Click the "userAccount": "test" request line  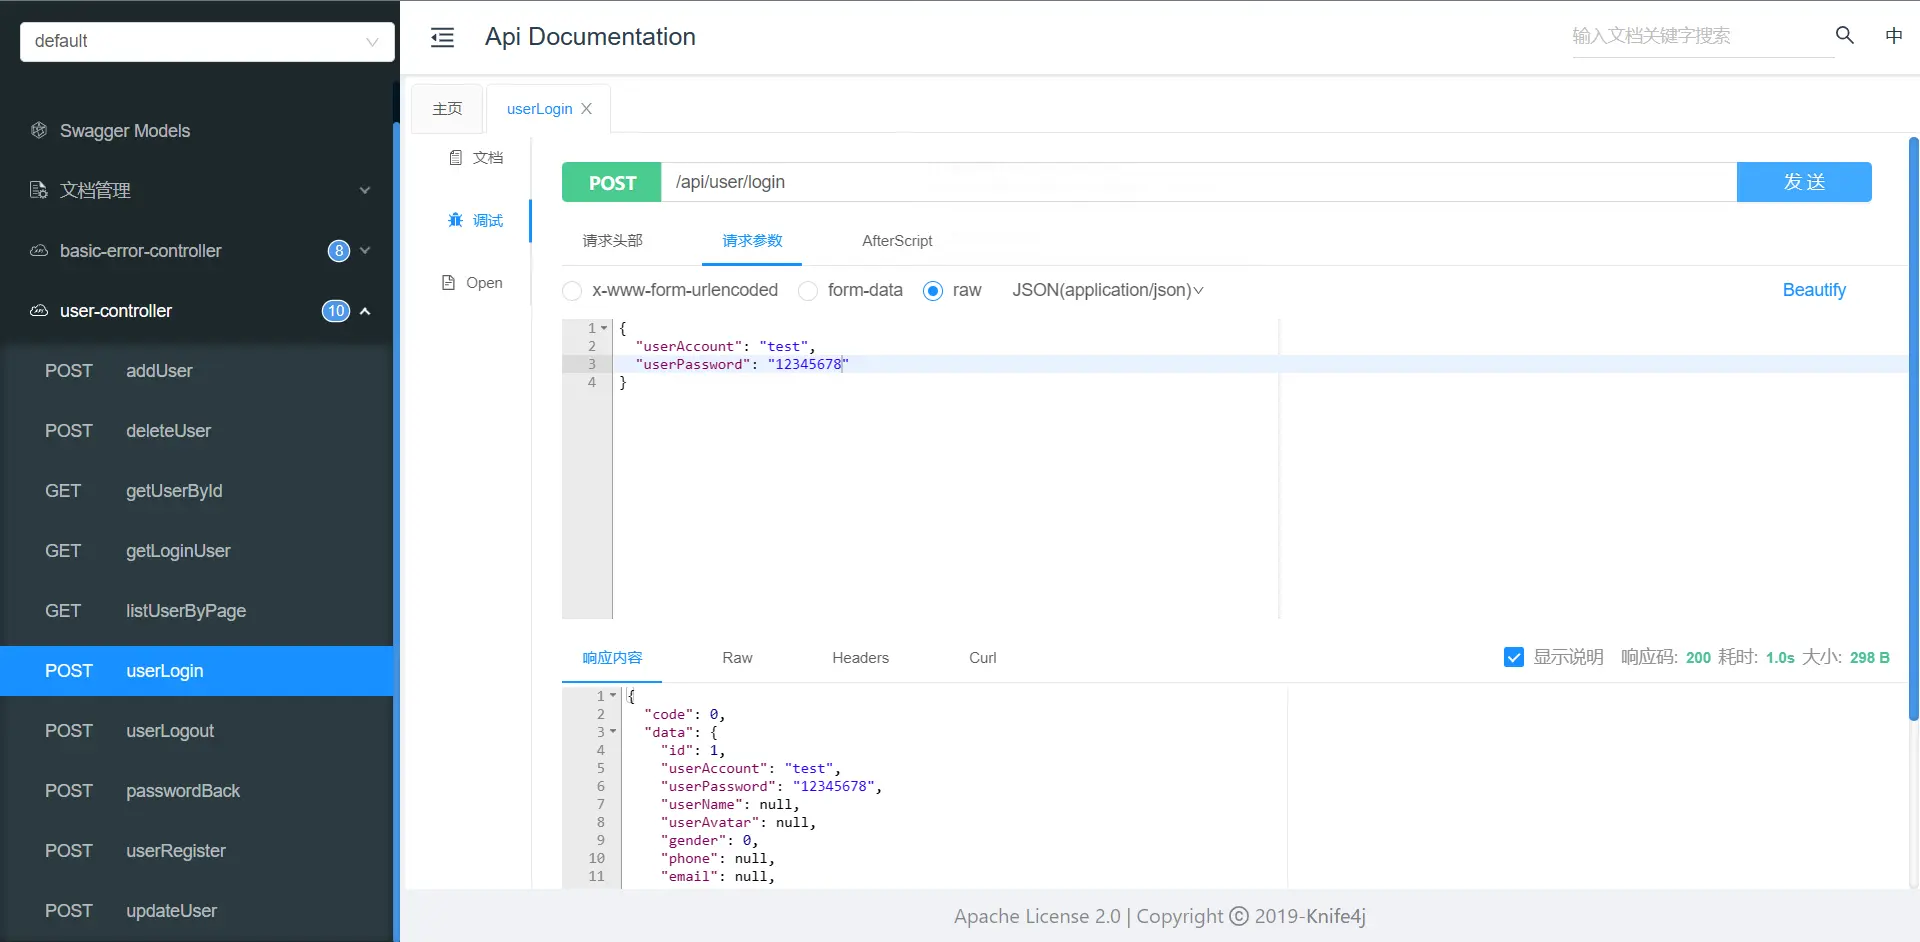coord(725,346)
